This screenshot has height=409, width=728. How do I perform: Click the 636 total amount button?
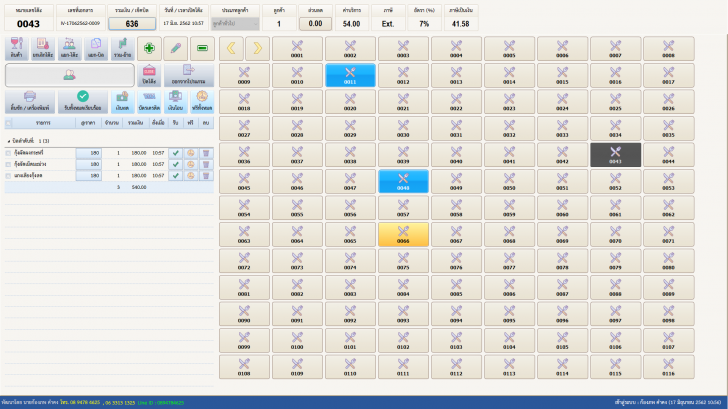(x=132, y=24)
